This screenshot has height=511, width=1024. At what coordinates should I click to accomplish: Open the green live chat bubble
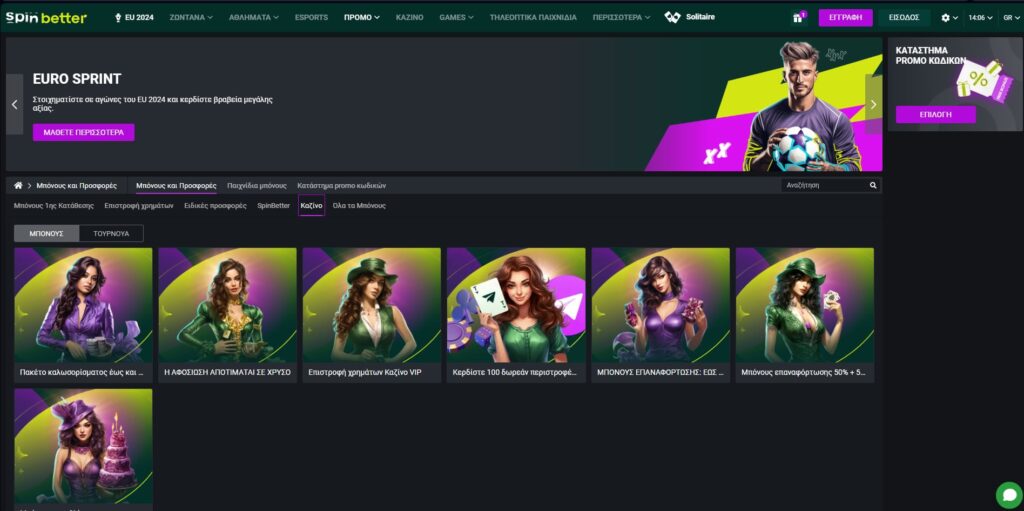pyautogui.click(x=1009, y=495)
